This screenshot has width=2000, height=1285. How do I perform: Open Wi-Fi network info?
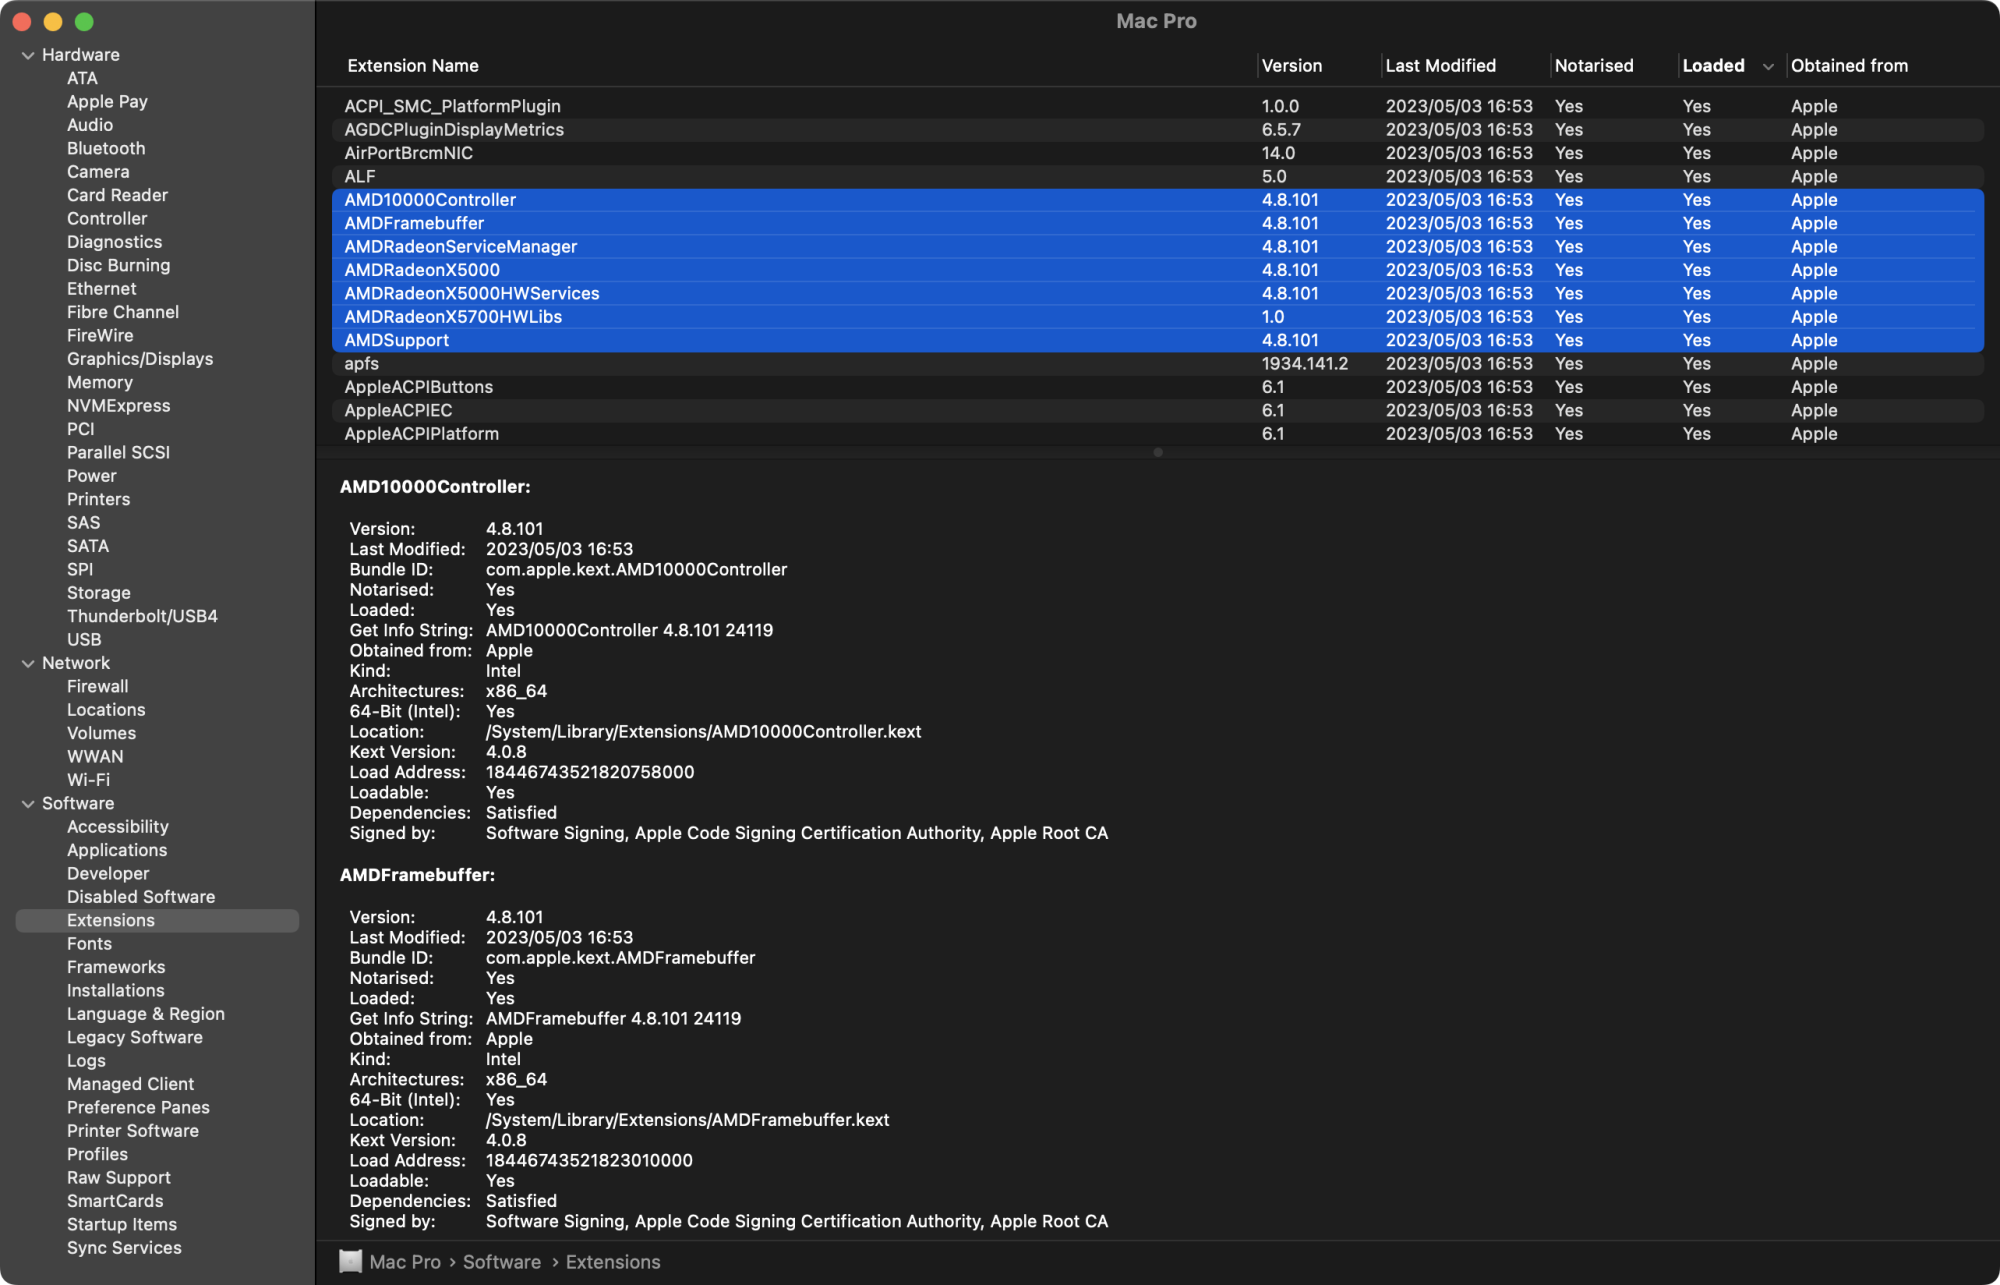coord(88,780)
